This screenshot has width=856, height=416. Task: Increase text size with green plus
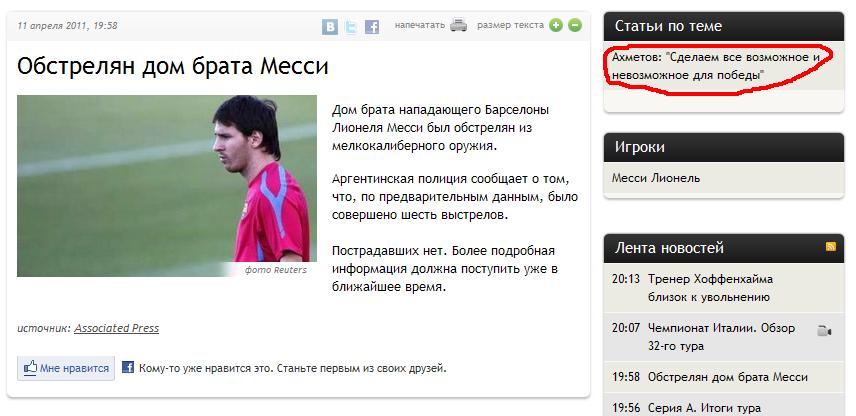click(x=556, y=25)
